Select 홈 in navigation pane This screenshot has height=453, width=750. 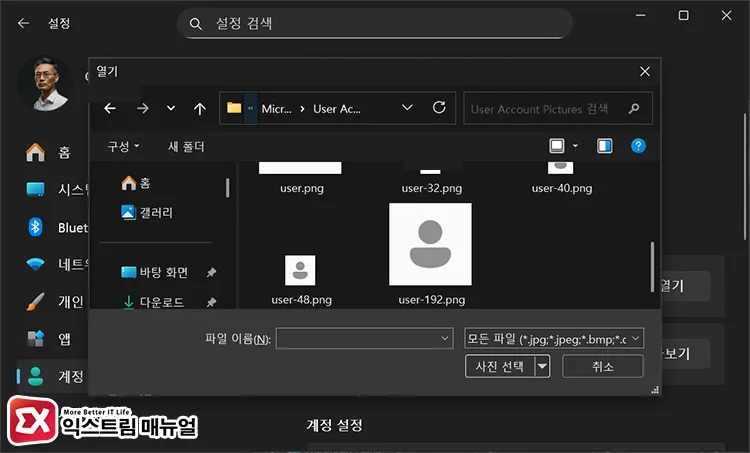coord(136,183)
